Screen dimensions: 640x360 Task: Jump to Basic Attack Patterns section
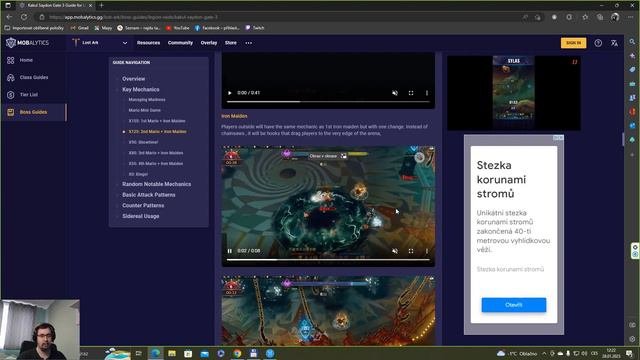(x=149, y=195)
